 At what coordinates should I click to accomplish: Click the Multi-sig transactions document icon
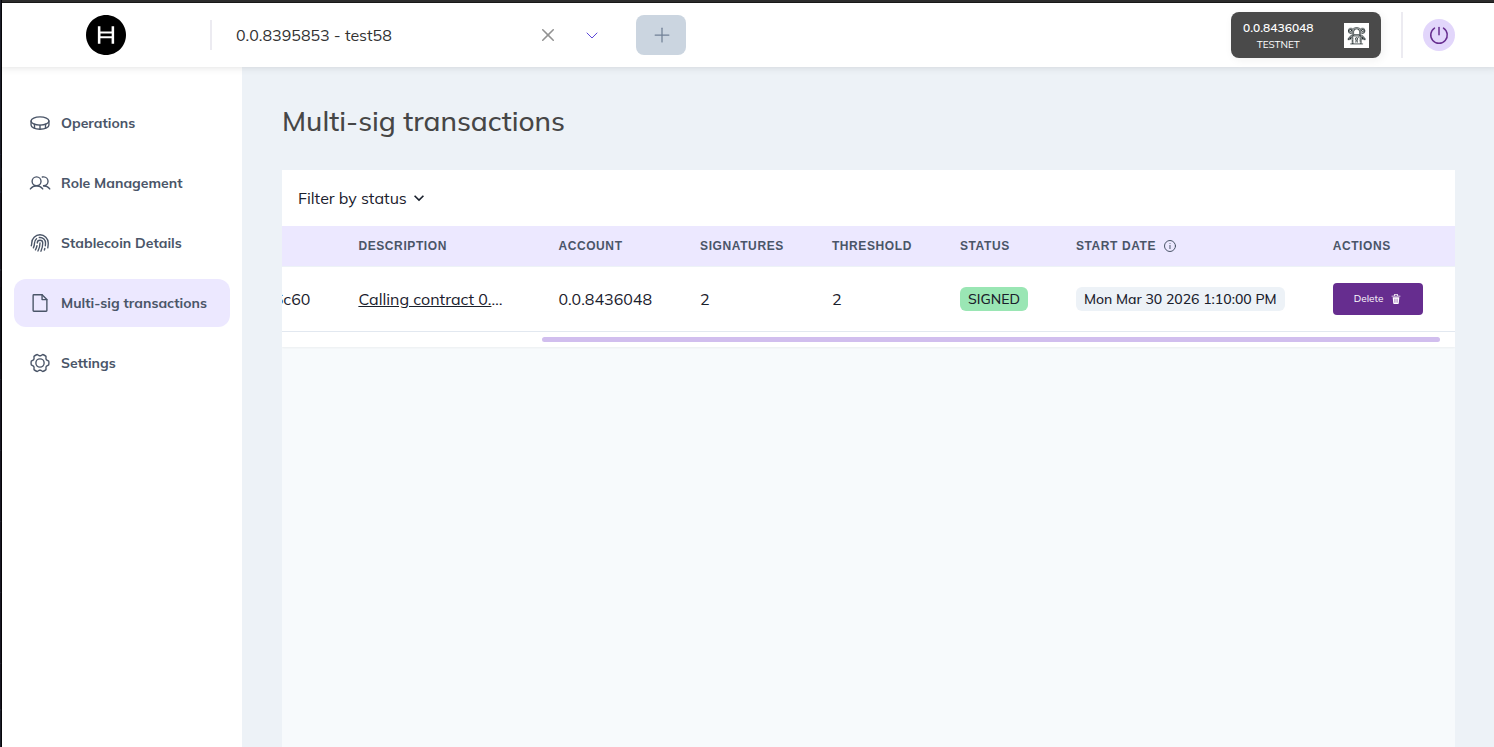pos(40,302)
